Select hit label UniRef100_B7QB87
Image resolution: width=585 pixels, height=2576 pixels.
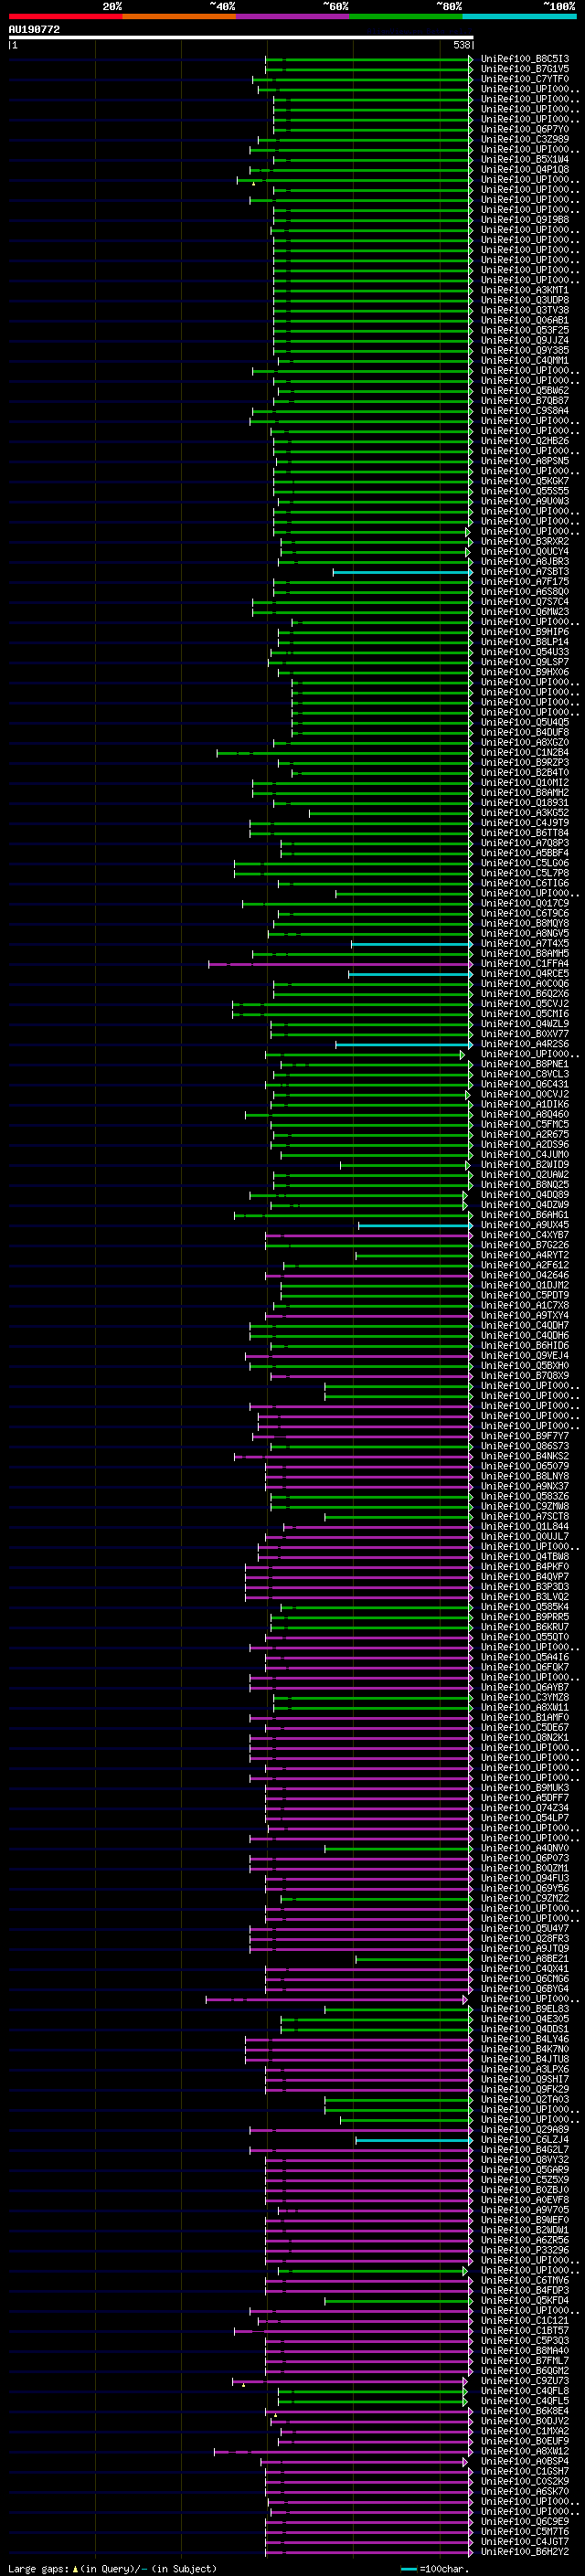click(525, 400)
